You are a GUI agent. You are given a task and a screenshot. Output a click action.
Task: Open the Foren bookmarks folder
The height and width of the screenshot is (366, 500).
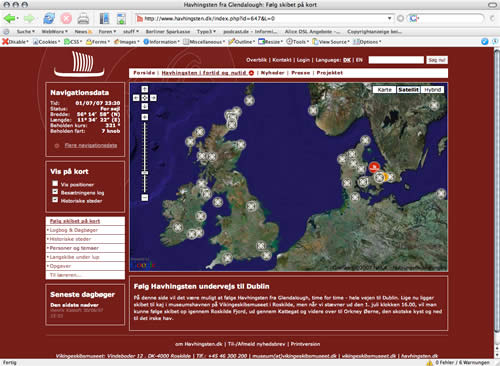[107, 32]
